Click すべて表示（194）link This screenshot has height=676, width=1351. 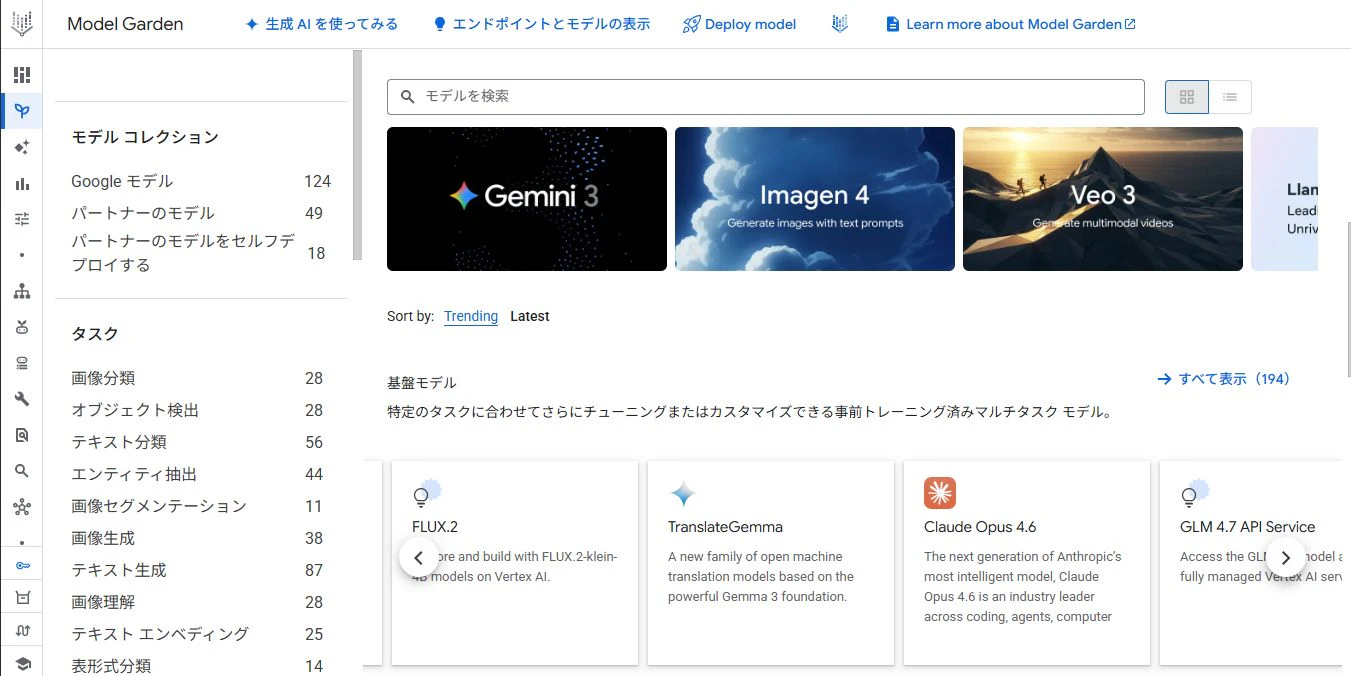point(1223,379)
